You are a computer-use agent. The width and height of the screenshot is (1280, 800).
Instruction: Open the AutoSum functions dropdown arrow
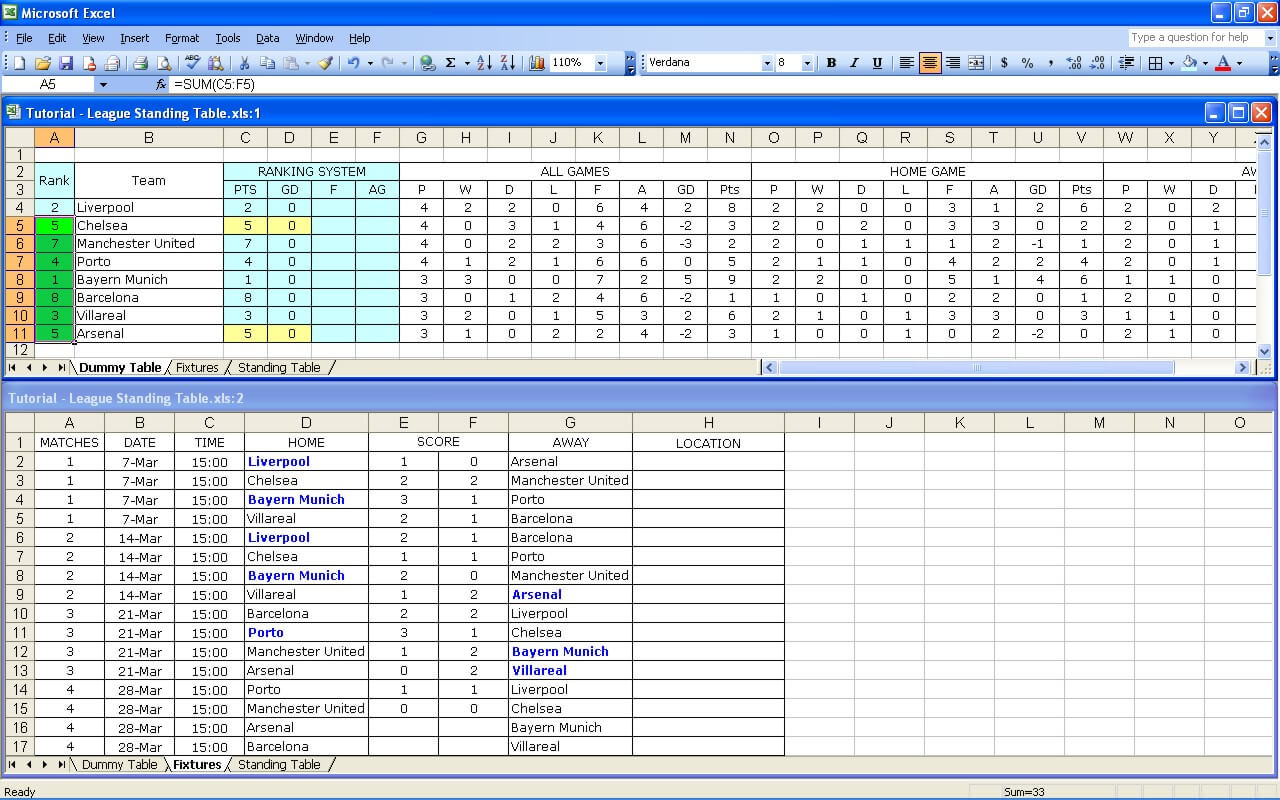466,63
